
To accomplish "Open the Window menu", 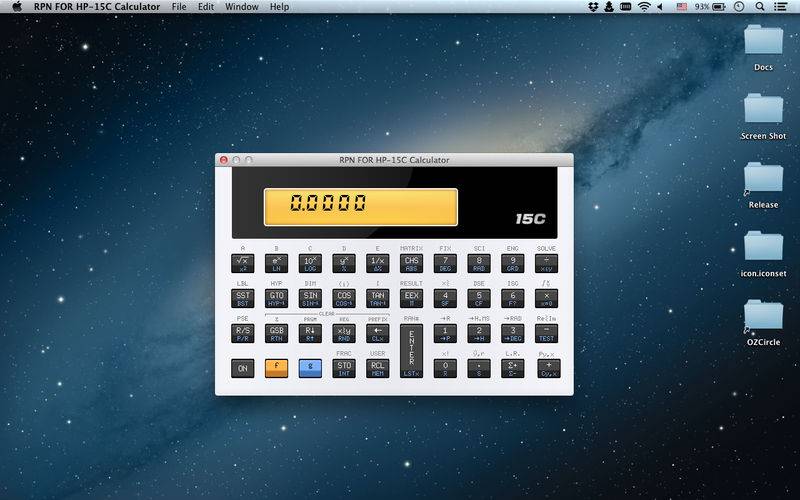I will click(242, 7).
